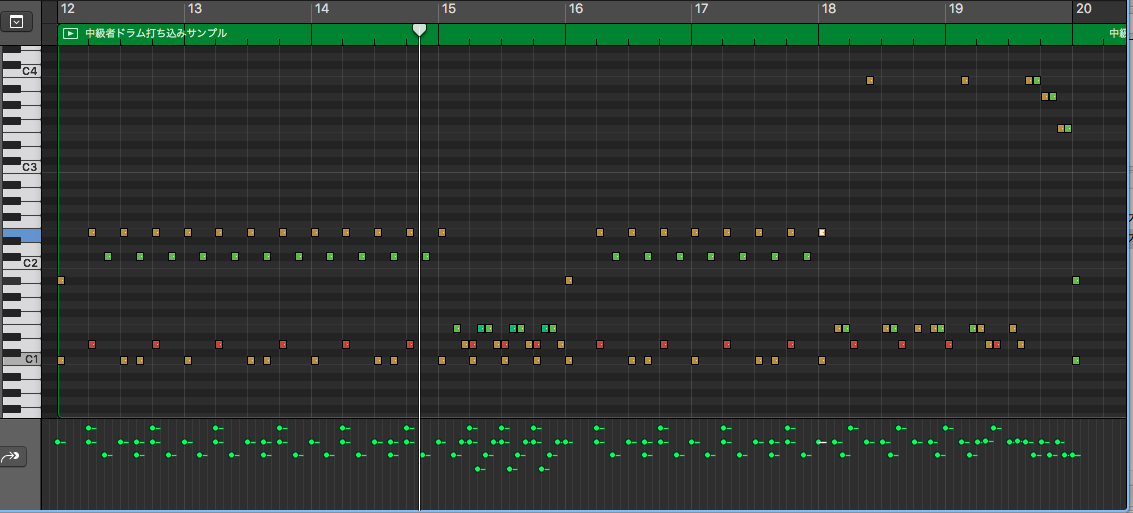The image size is (1133, 513).
Task: Select the first teal note after bar 15
Action: (481, 329)
